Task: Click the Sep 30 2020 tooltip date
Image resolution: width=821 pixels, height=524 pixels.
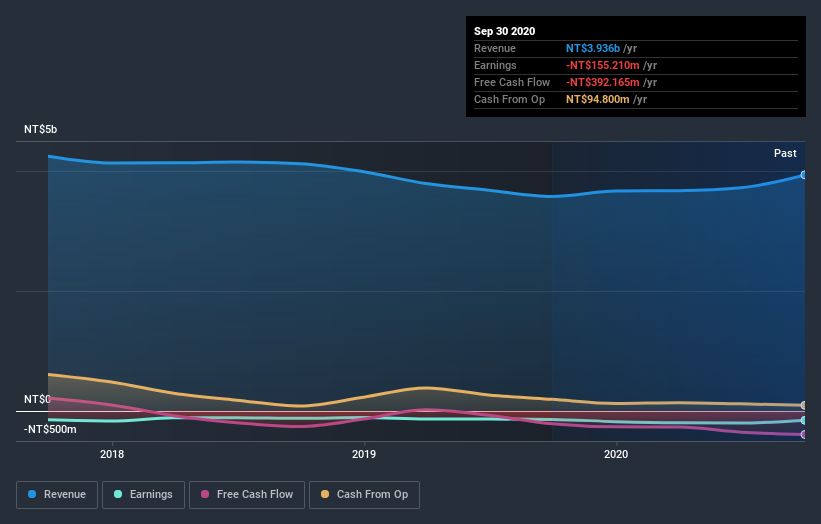Action: (504, 31)
